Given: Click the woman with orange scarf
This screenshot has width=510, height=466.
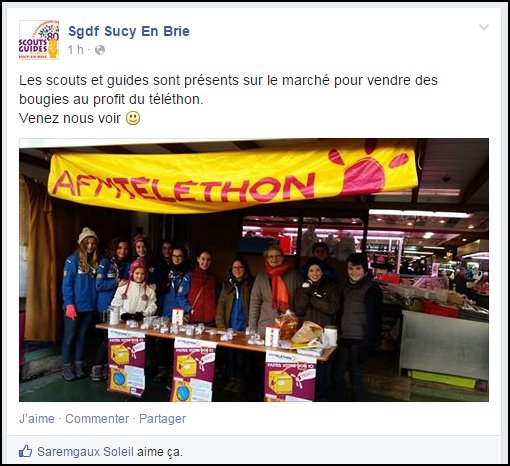Looking at the screenshot, I should point(274,287).
